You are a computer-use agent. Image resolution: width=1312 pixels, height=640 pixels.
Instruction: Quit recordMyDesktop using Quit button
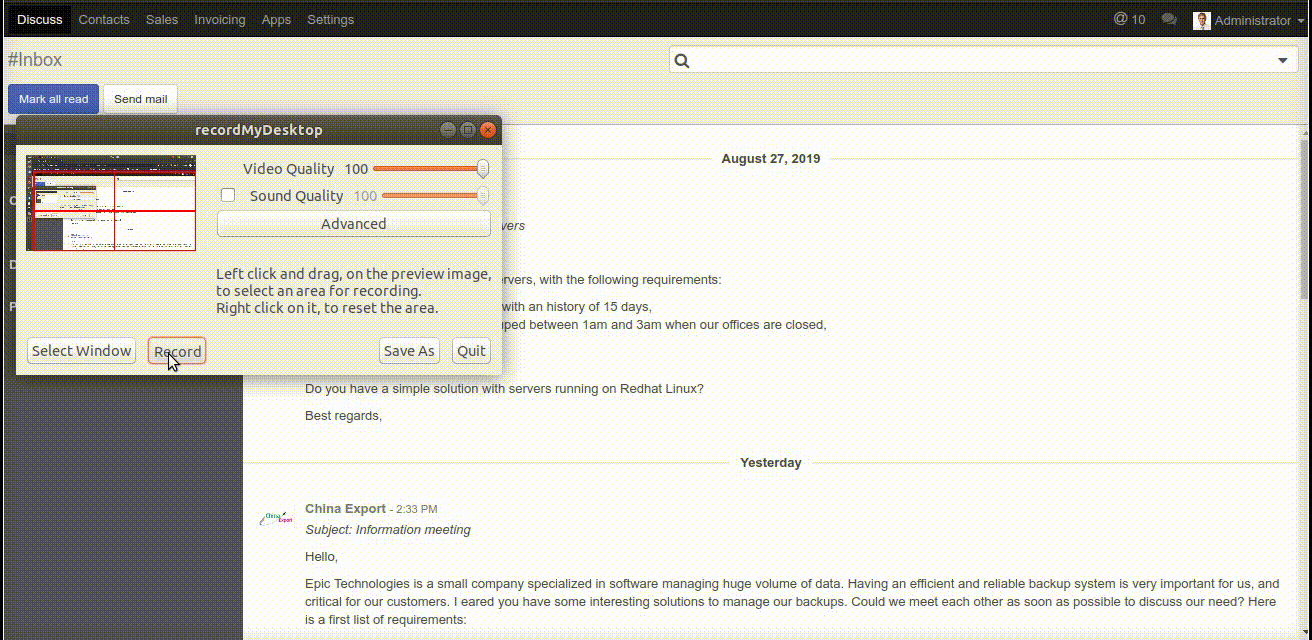[471, 350]
